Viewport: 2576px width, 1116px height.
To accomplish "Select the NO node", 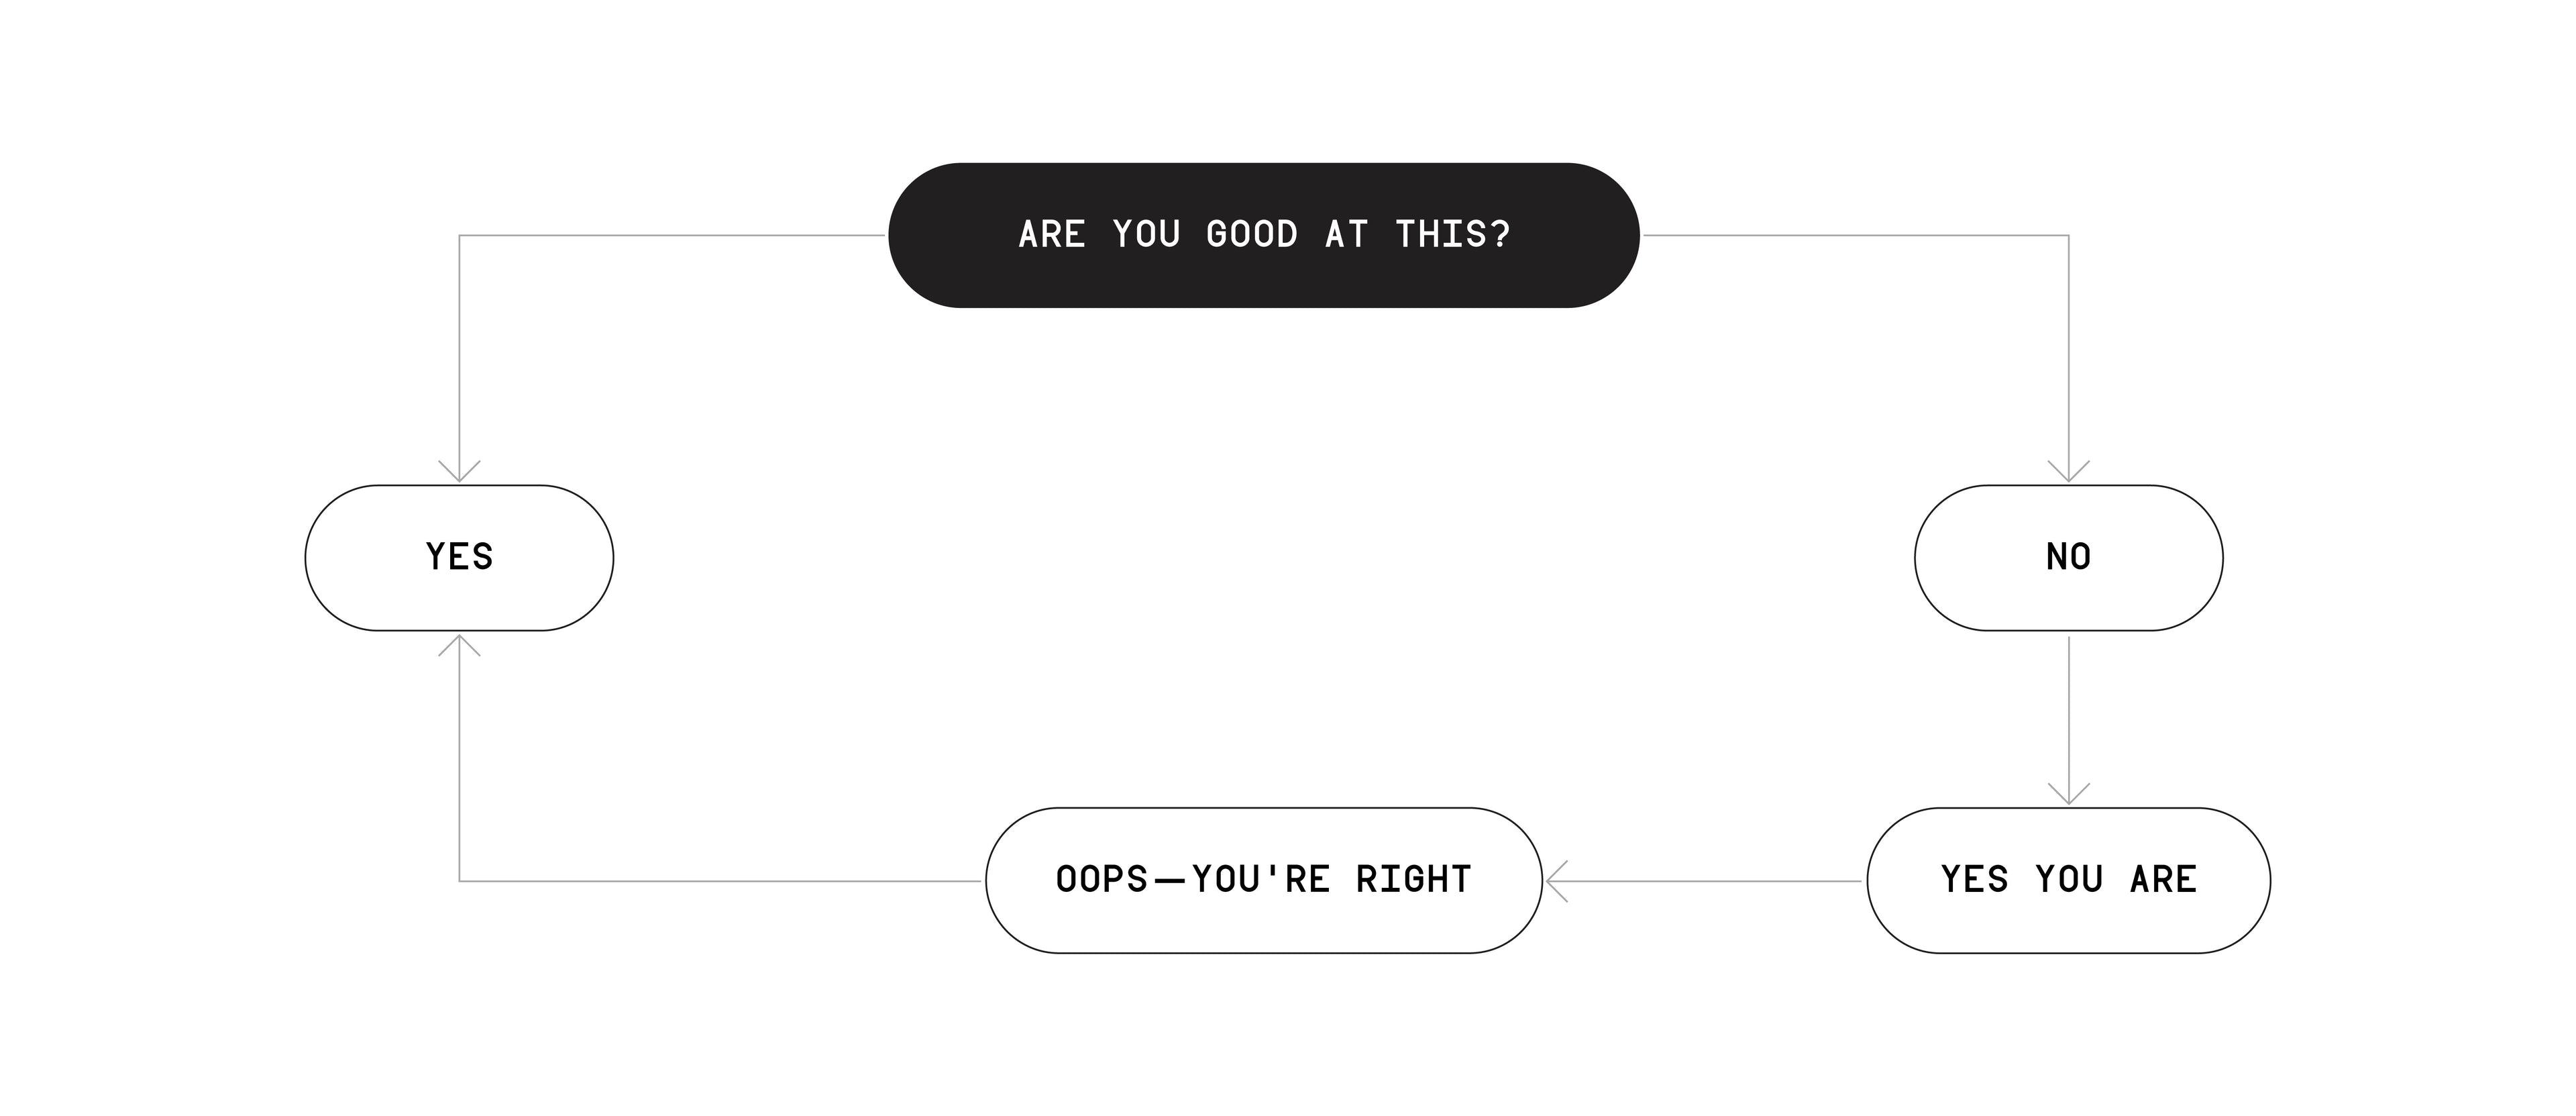I will click(2068, 557).
